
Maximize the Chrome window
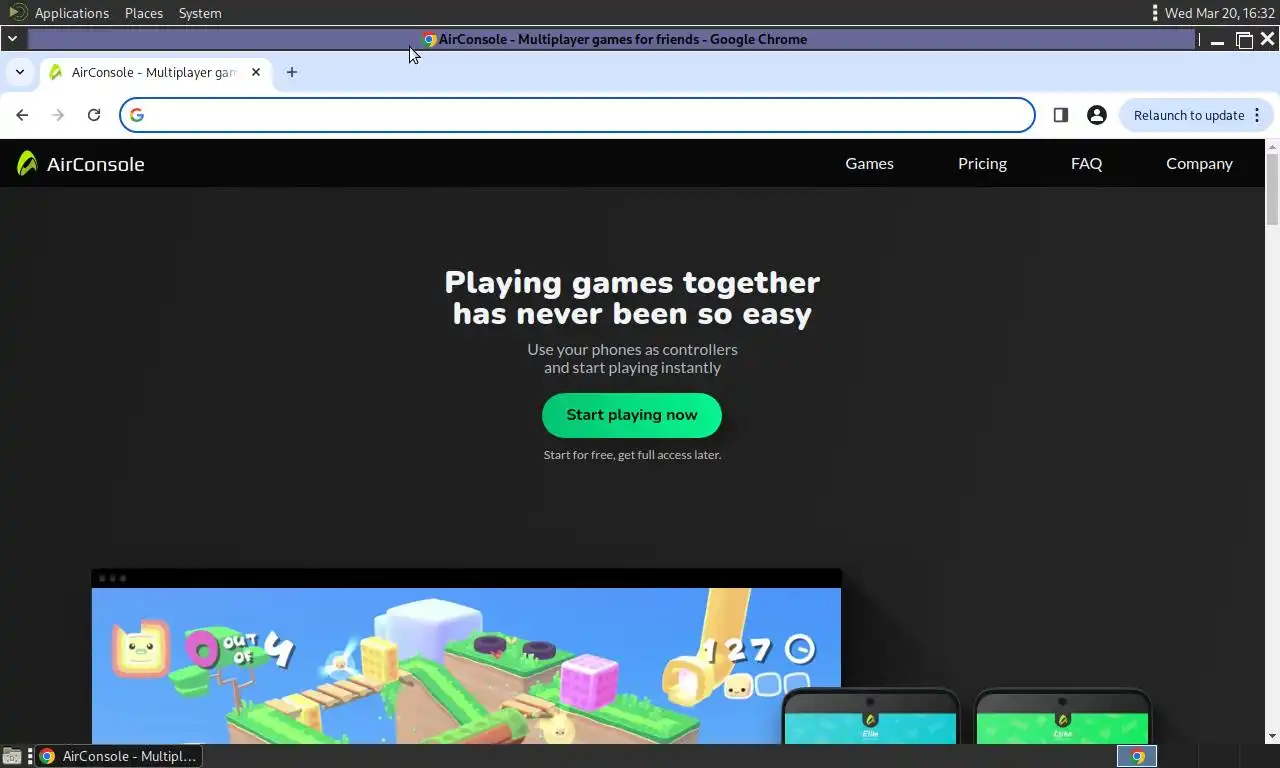tap(1244, 40)
